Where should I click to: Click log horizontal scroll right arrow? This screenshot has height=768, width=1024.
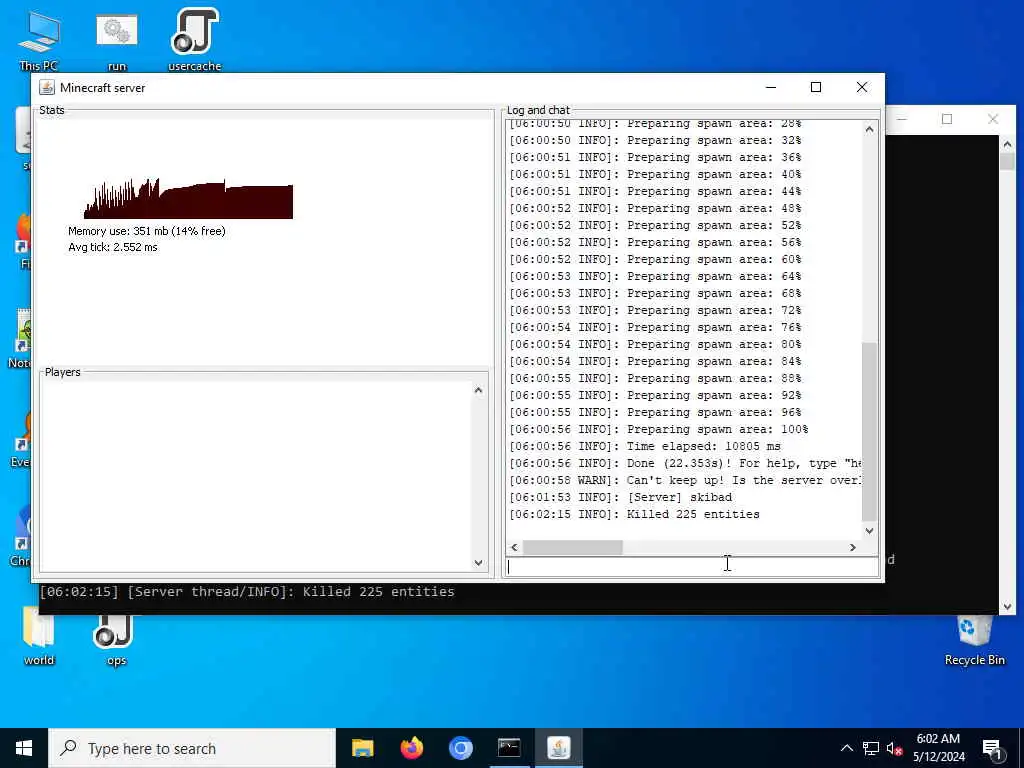[852, 547]
